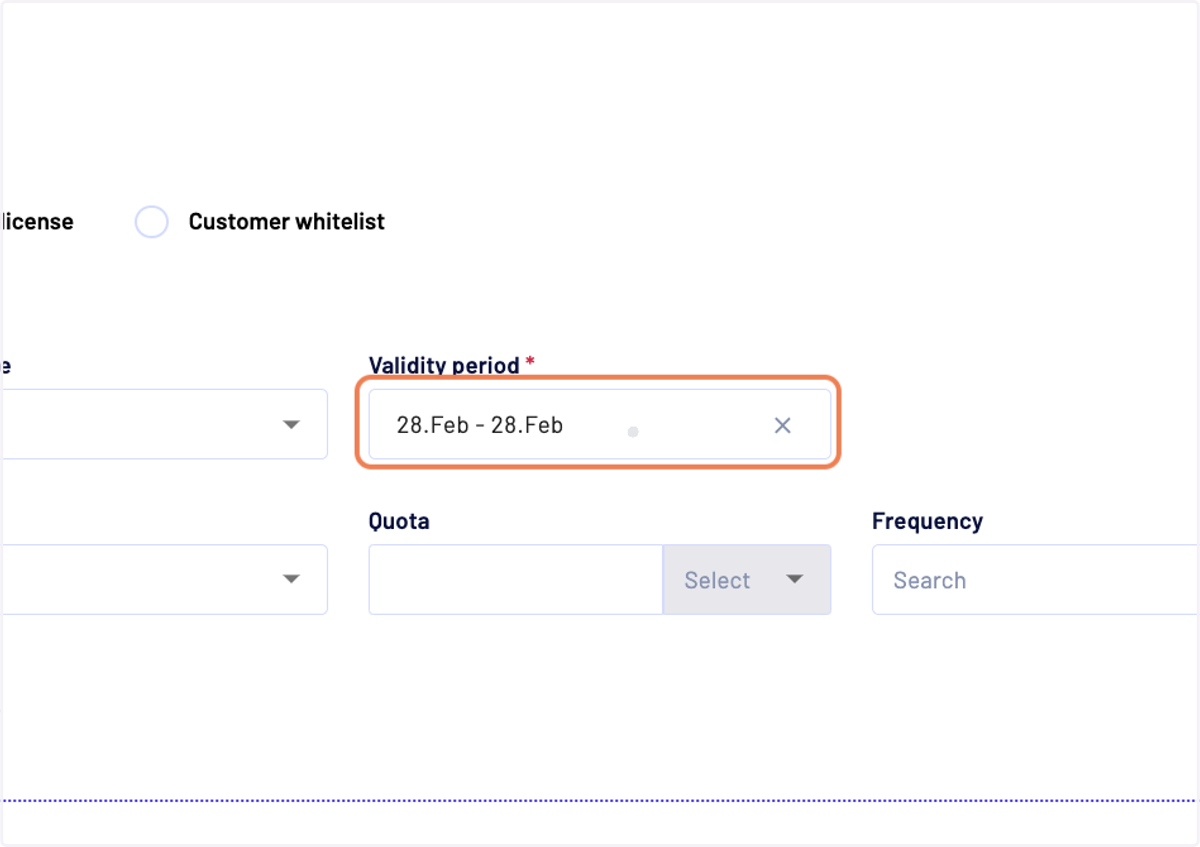The width and height of the screenshot is (1200, 847).
Task: Click the Select placeholder text in Quota
Action: 717,580
